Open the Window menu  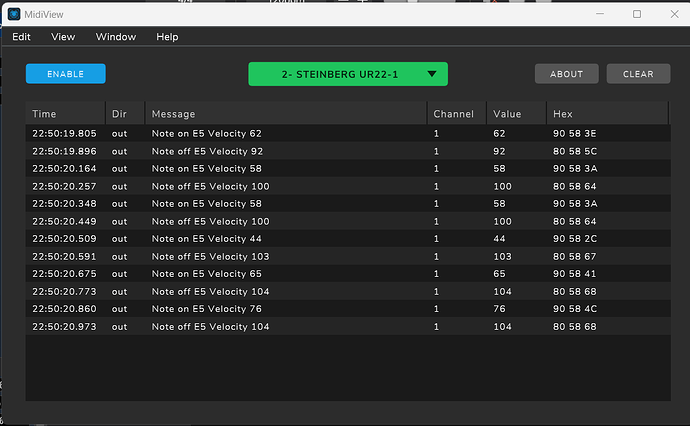tap(116, 37)
